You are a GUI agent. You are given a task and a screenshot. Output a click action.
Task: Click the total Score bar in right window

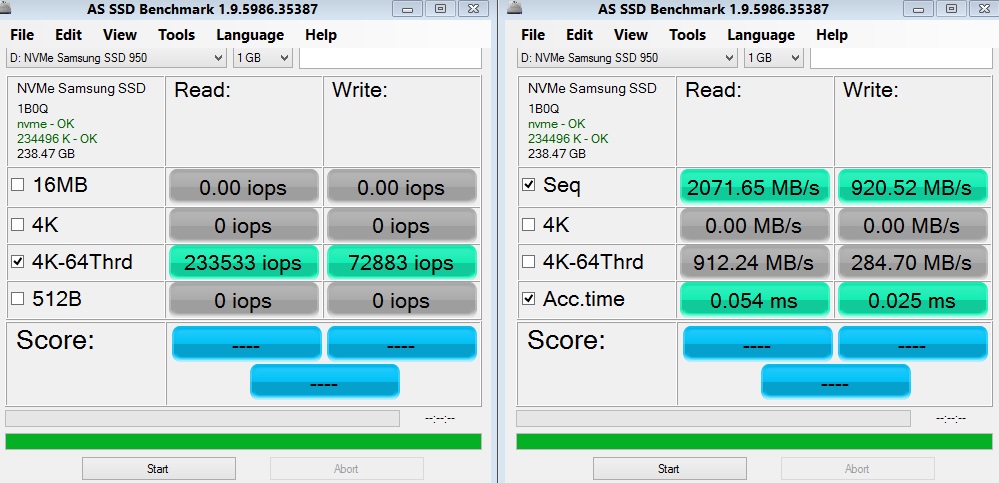point(836,381)
